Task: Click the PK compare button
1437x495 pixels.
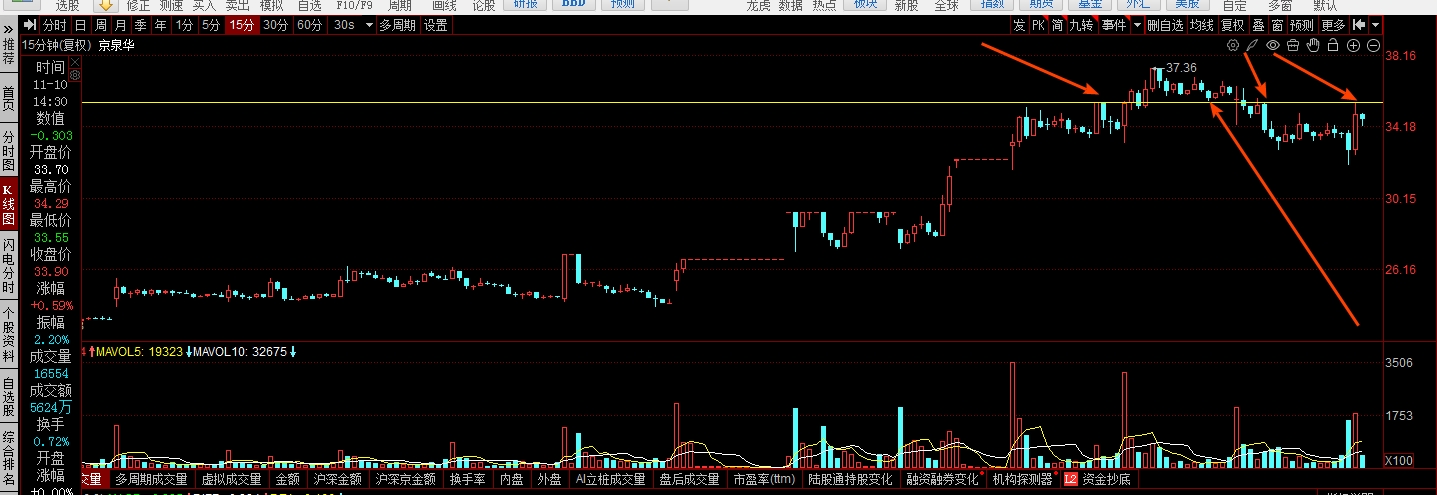Action: tap(1038, 25)
